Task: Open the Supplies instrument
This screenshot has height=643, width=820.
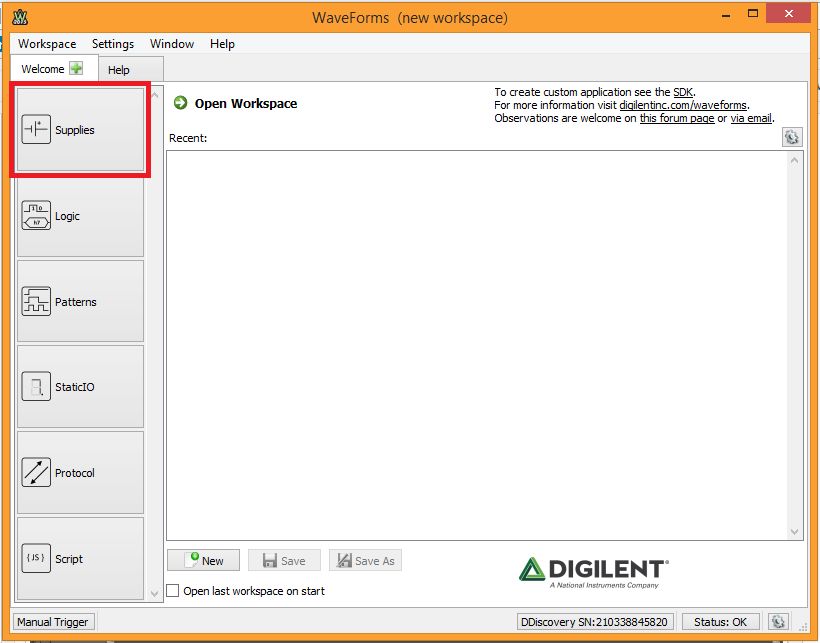Action: [x=80, y=129]
